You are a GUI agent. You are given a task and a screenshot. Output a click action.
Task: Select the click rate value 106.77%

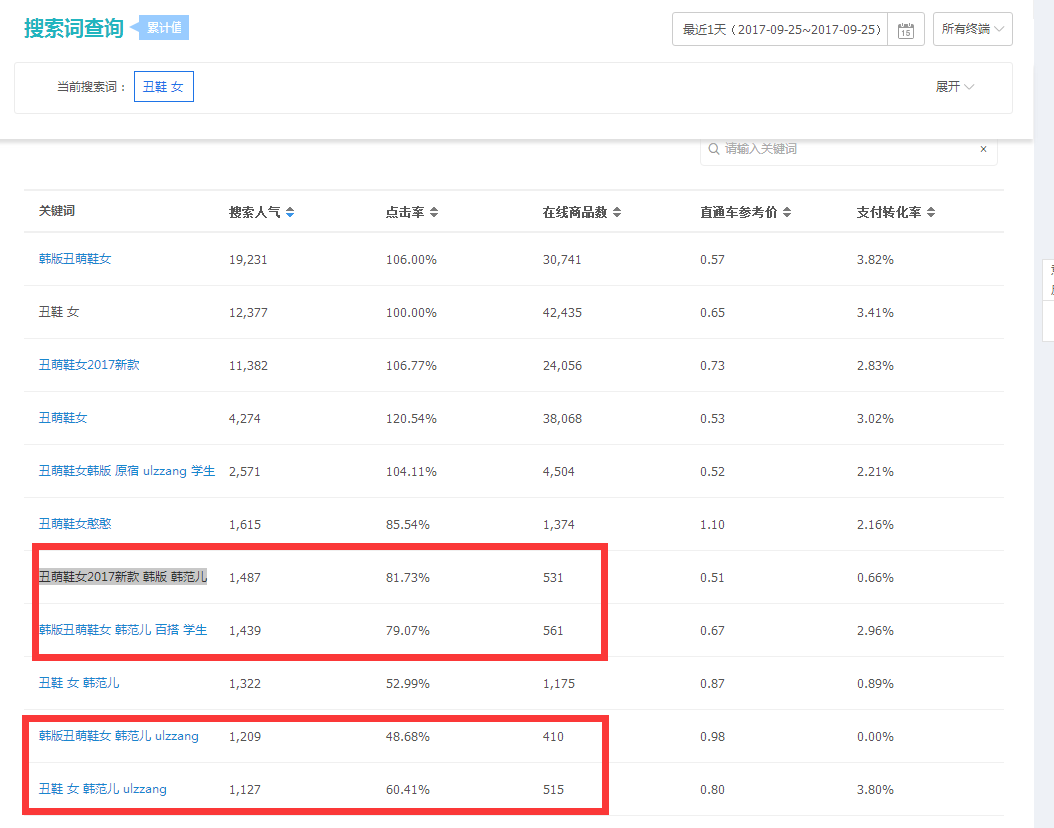(x=411, y=366)
